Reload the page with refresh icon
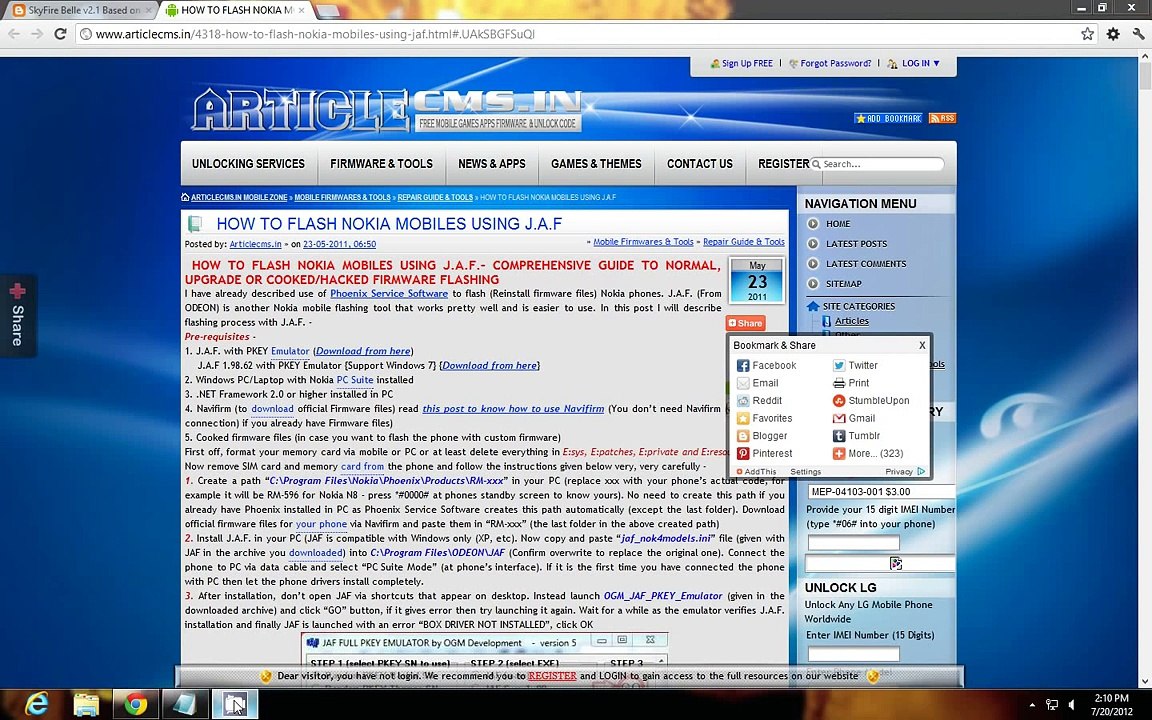1152x720 pixels. click(60, 34)
